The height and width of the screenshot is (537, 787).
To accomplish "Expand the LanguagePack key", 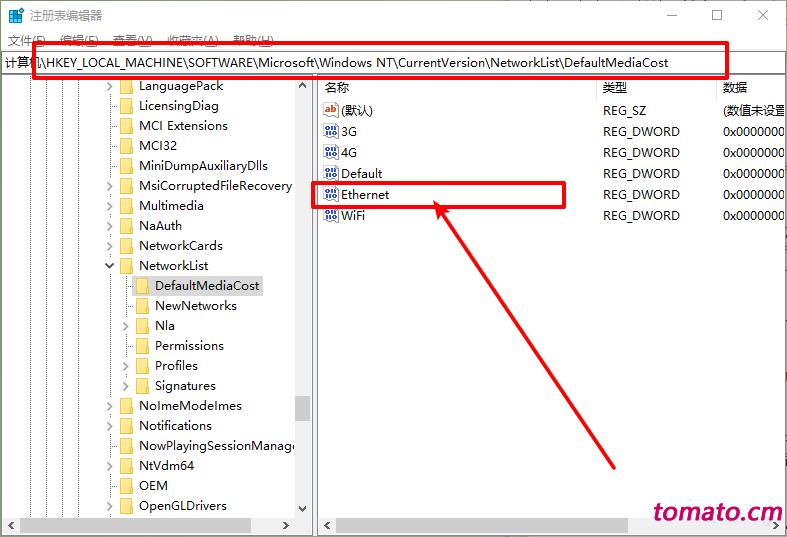I will pos(109,86).
